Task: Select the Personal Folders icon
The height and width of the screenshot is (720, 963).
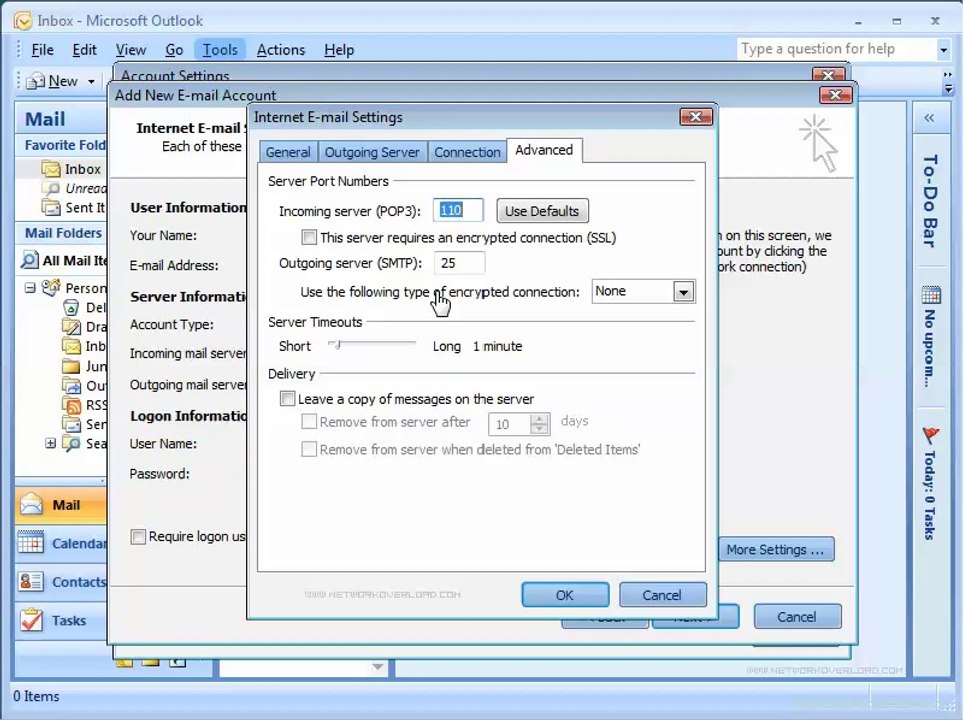Action: click(51, 287)
